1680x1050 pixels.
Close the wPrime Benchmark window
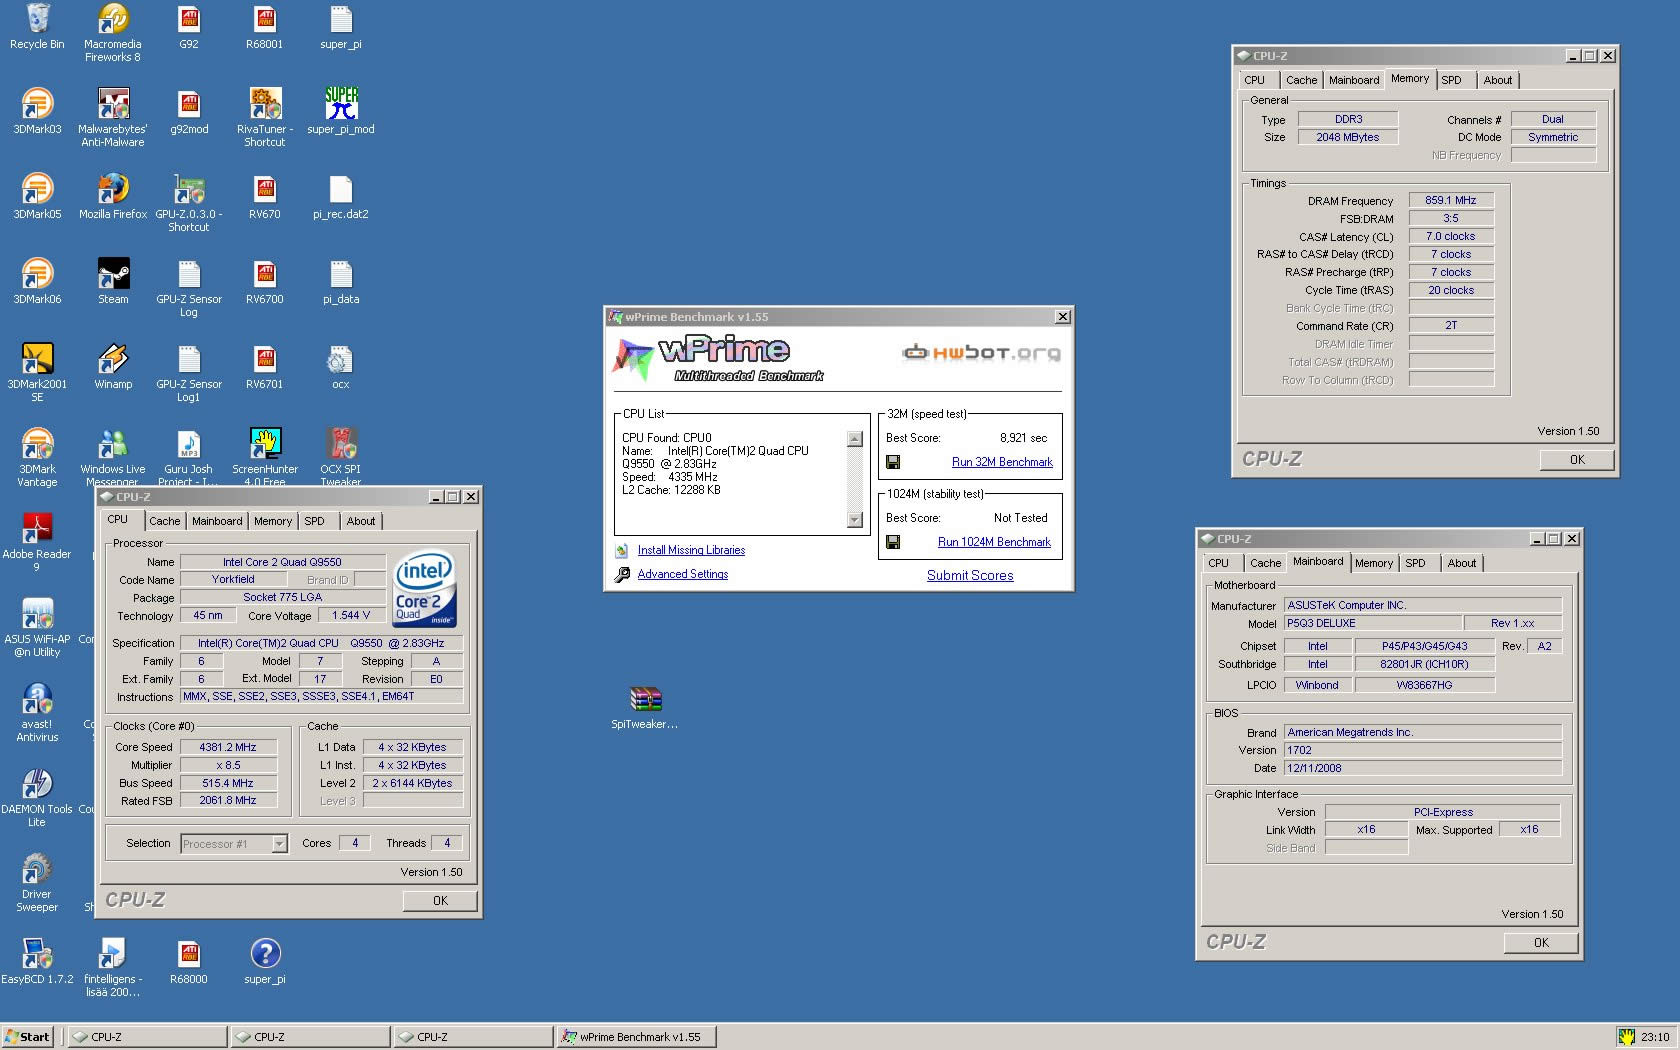tap(1063, 317)
